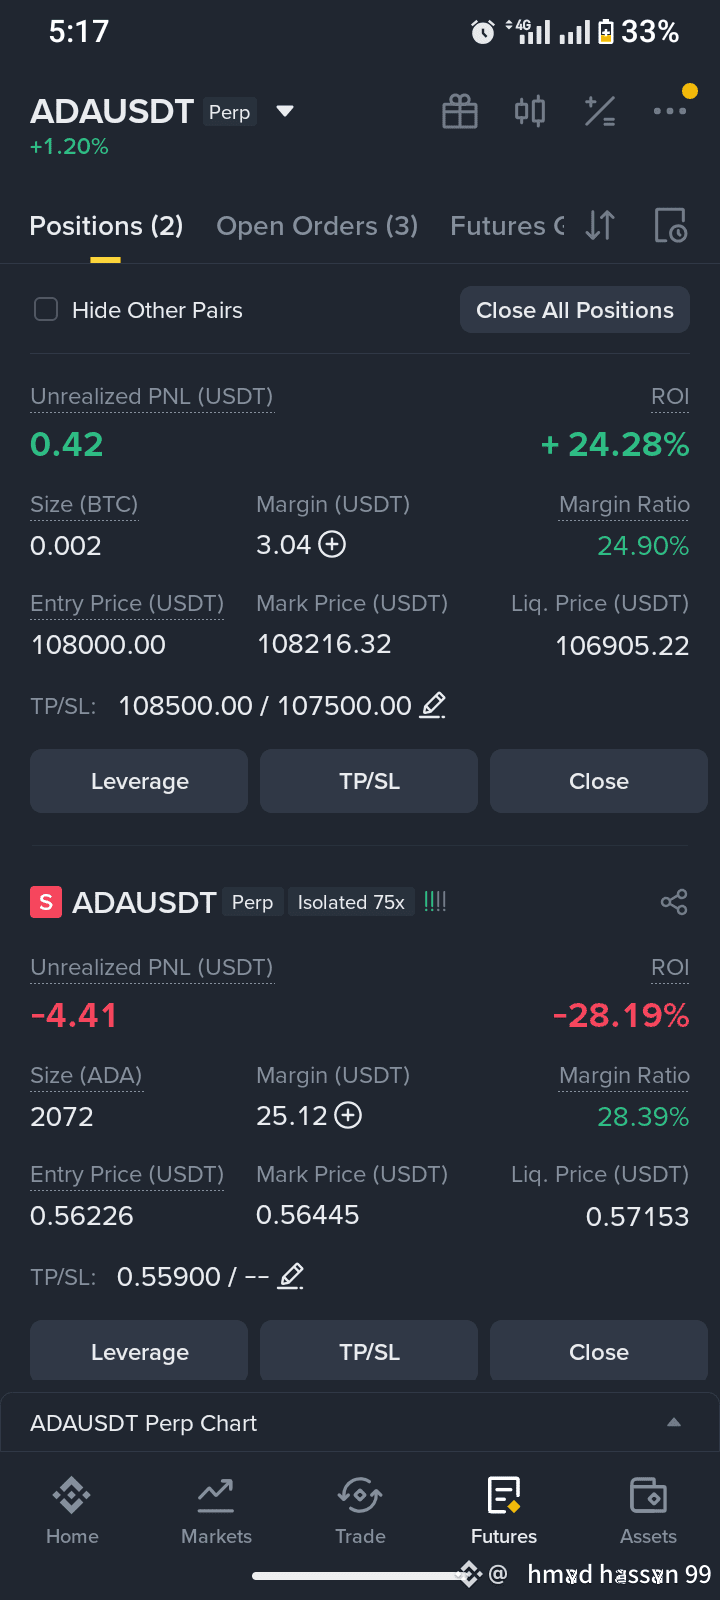This screenshot has width=720, height=1600.
Task: Edit TP/SL pencil for ADA position
Action: 290,1277
